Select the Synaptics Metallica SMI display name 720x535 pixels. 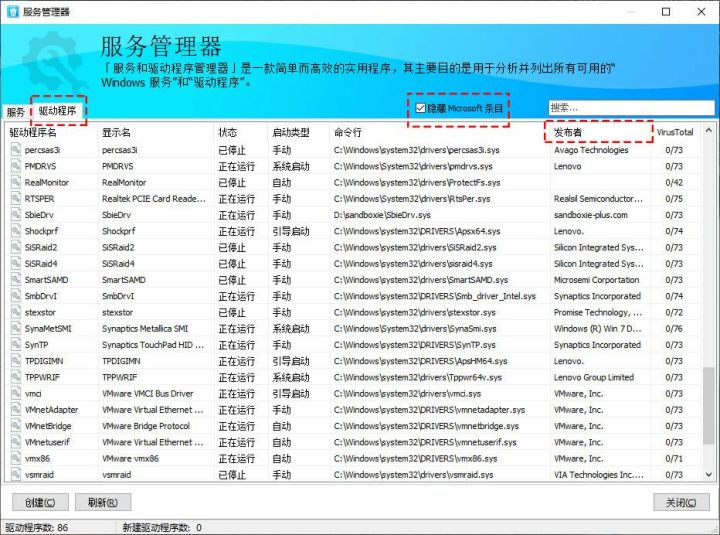pyautogui.click(x=145, y=328)
